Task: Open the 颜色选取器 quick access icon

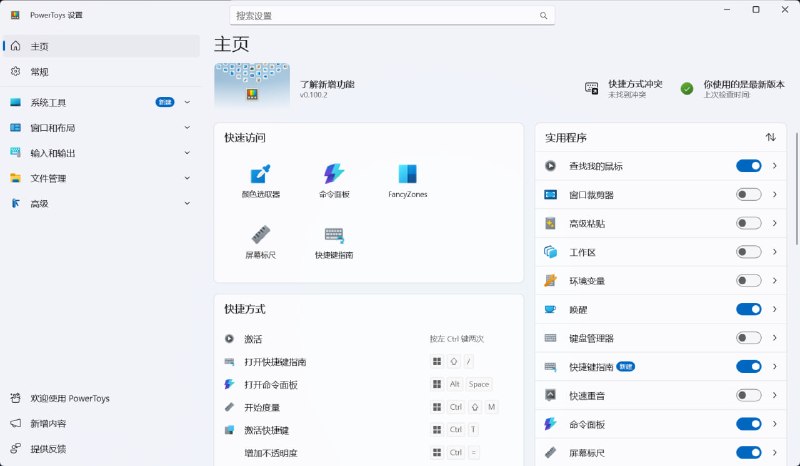Action: click(x=261, y=174)
